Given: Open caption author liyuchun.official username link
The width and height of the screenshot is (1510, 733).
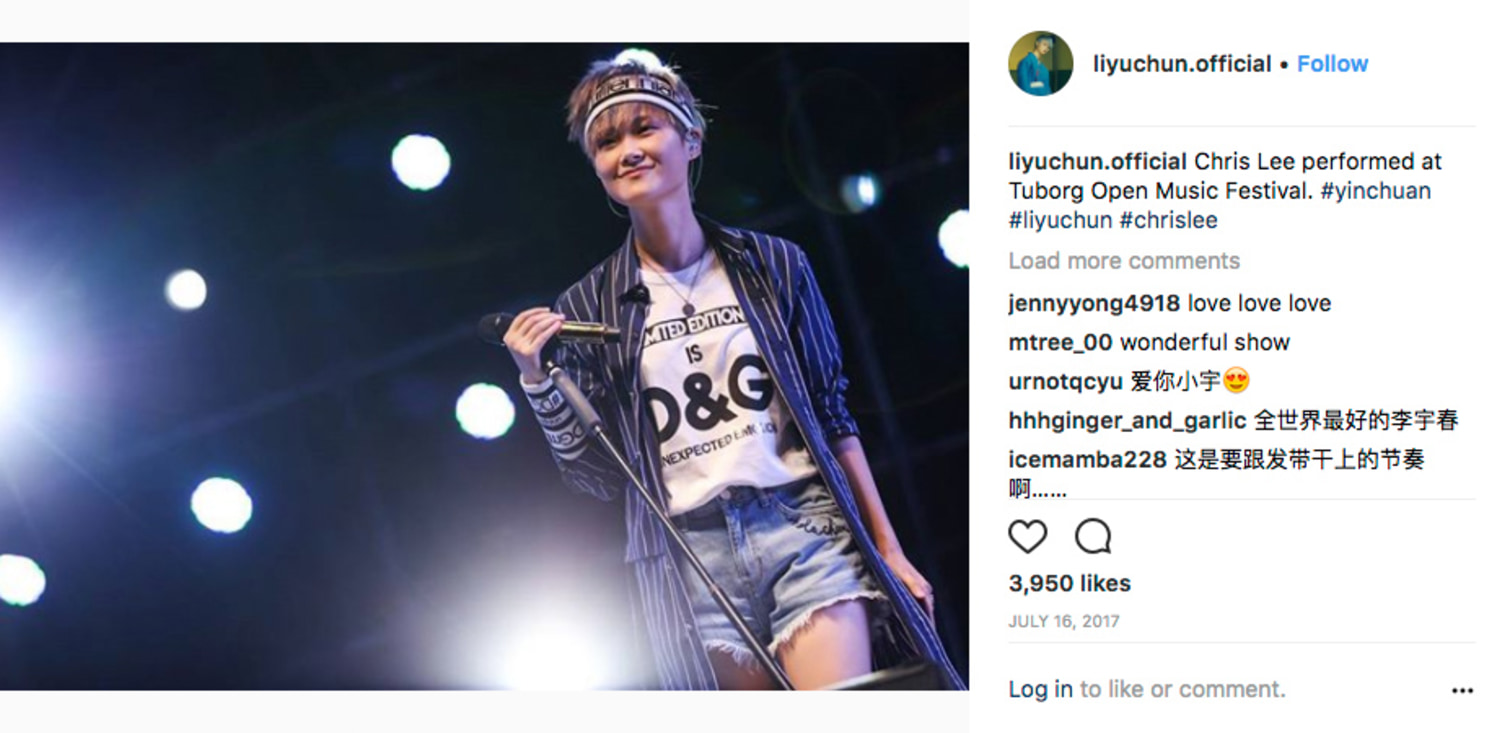Looking at the screenshot, I should pos(1097,162).
